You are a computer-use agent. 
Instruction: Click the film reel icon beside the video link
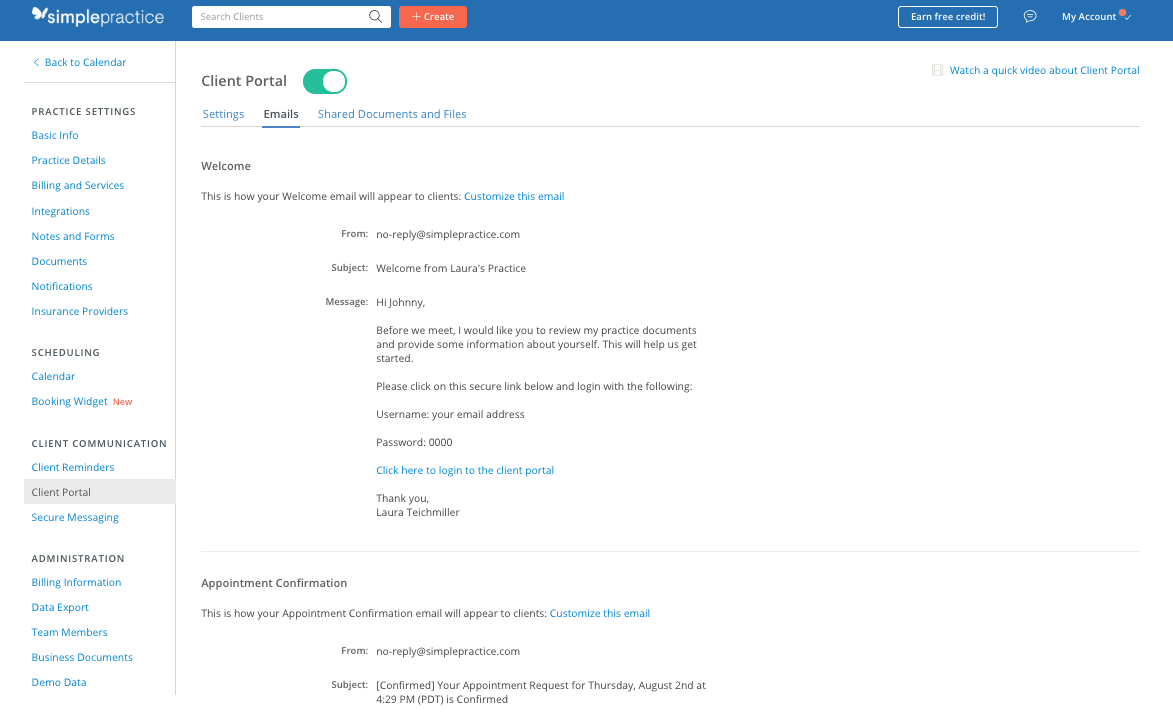[x=937, y=70]
